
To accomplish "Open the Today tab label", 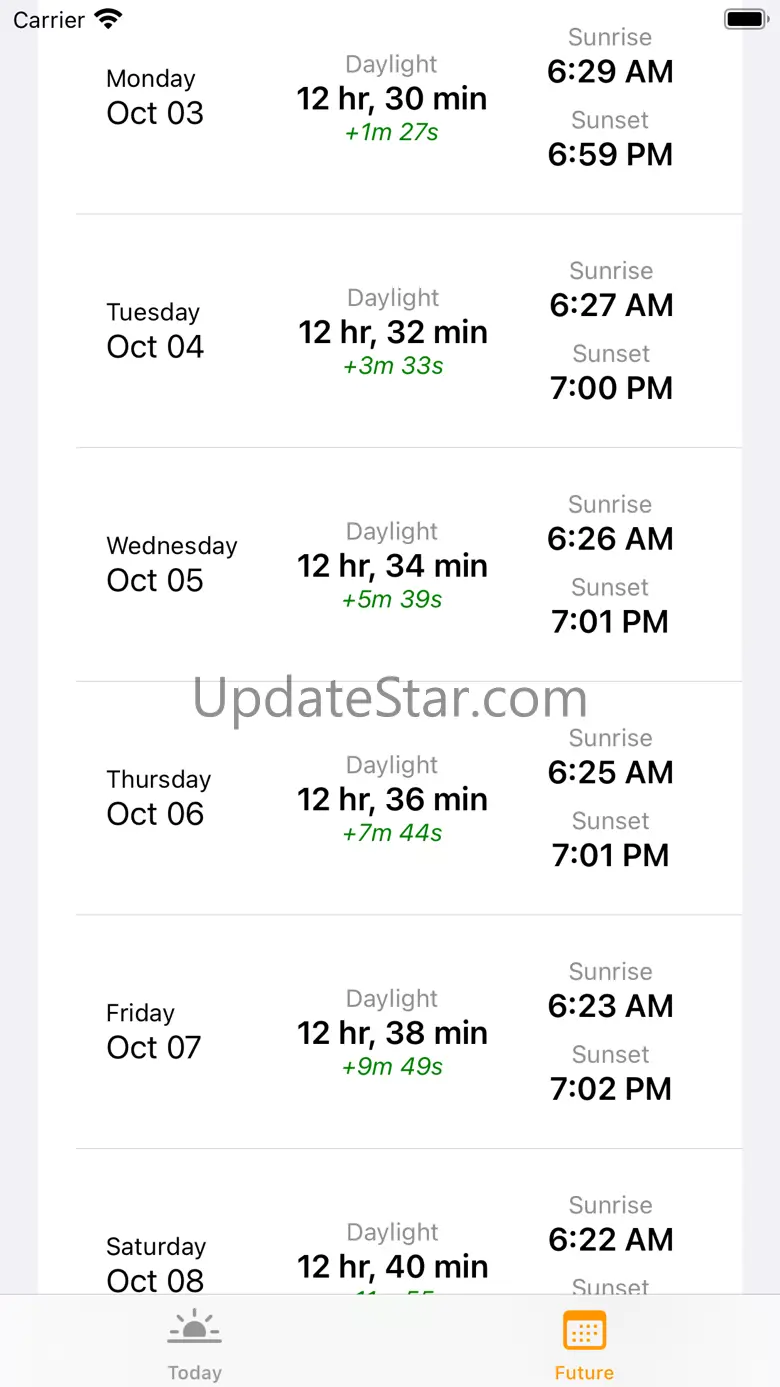I will coord(194,1372).
